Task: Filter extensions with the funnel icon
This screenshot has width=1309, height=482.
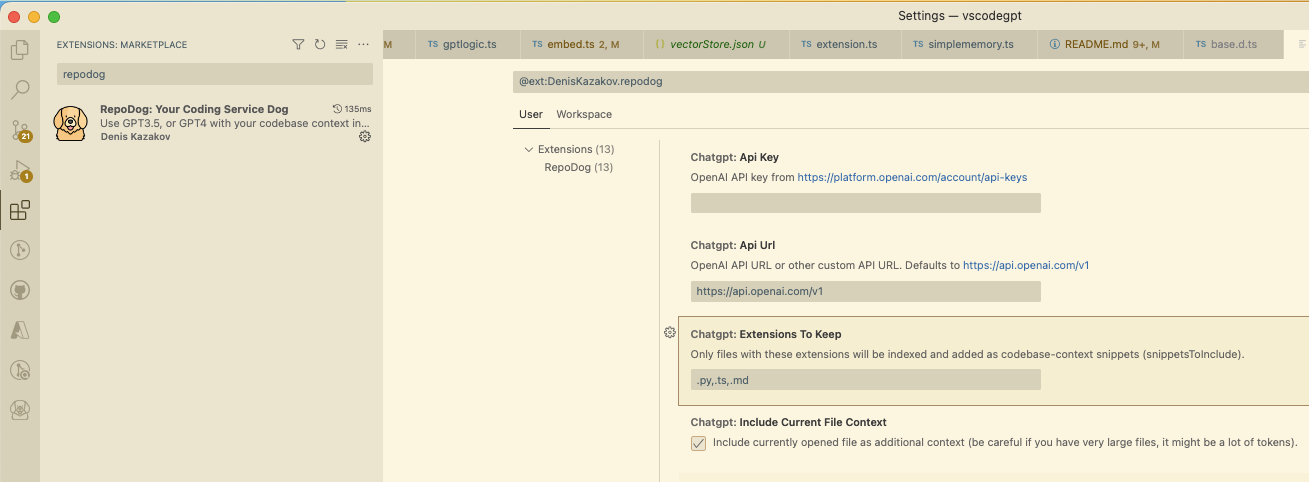Action: pyautogui.click(x=298, y=44)
